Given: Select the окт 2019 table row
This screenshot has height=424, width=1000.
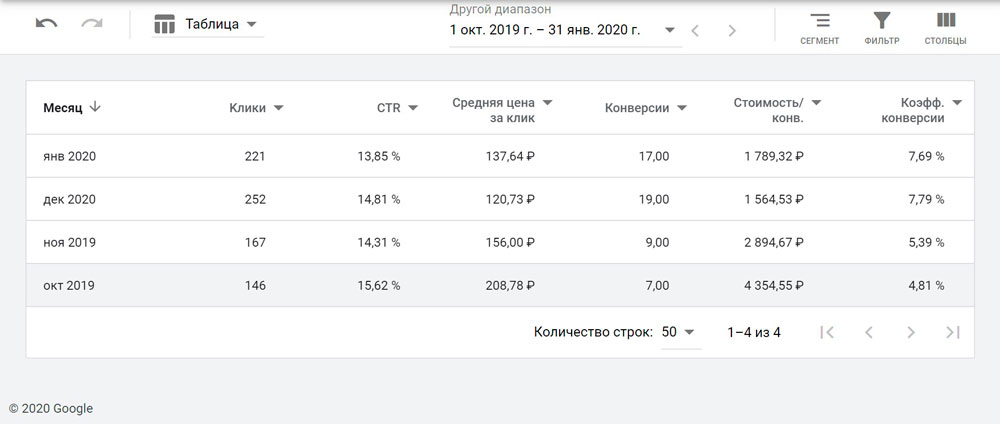Looking at the screenshot, I should click(500, 285).
